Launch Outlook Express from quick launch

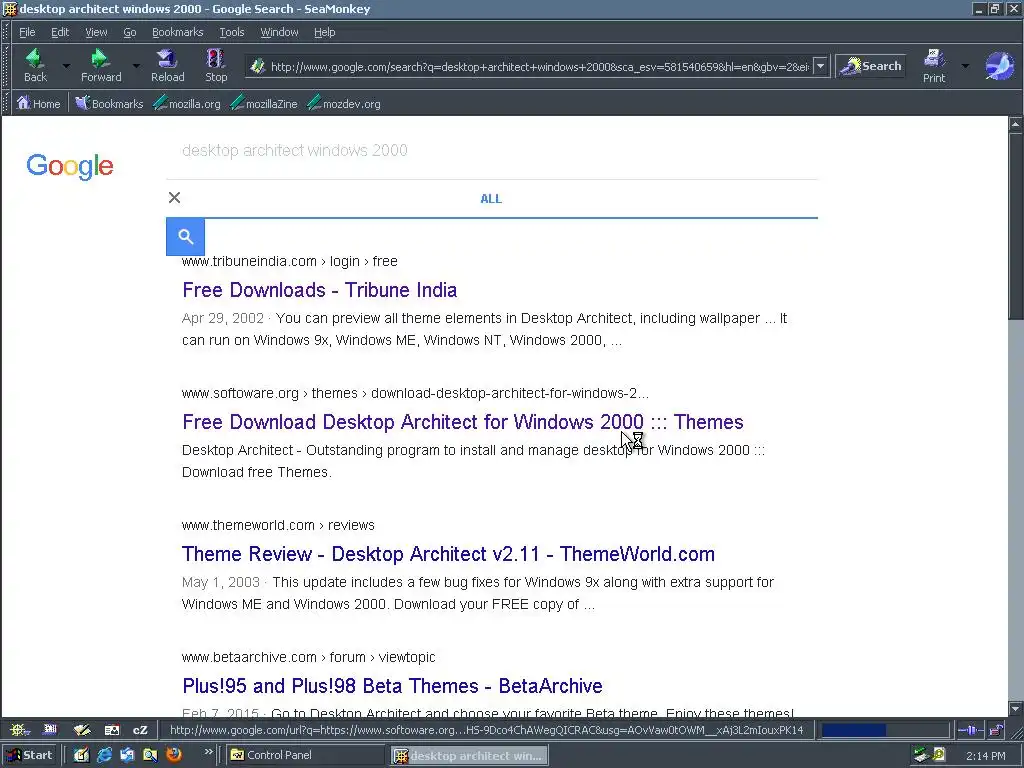(127, 755)
